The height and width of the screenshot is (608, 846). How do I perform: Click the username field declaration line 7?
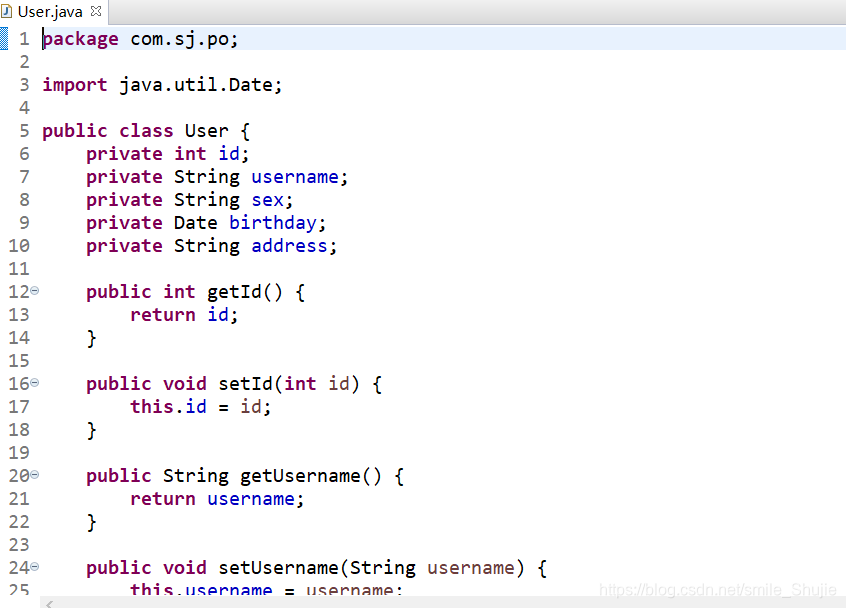(295, 177)
